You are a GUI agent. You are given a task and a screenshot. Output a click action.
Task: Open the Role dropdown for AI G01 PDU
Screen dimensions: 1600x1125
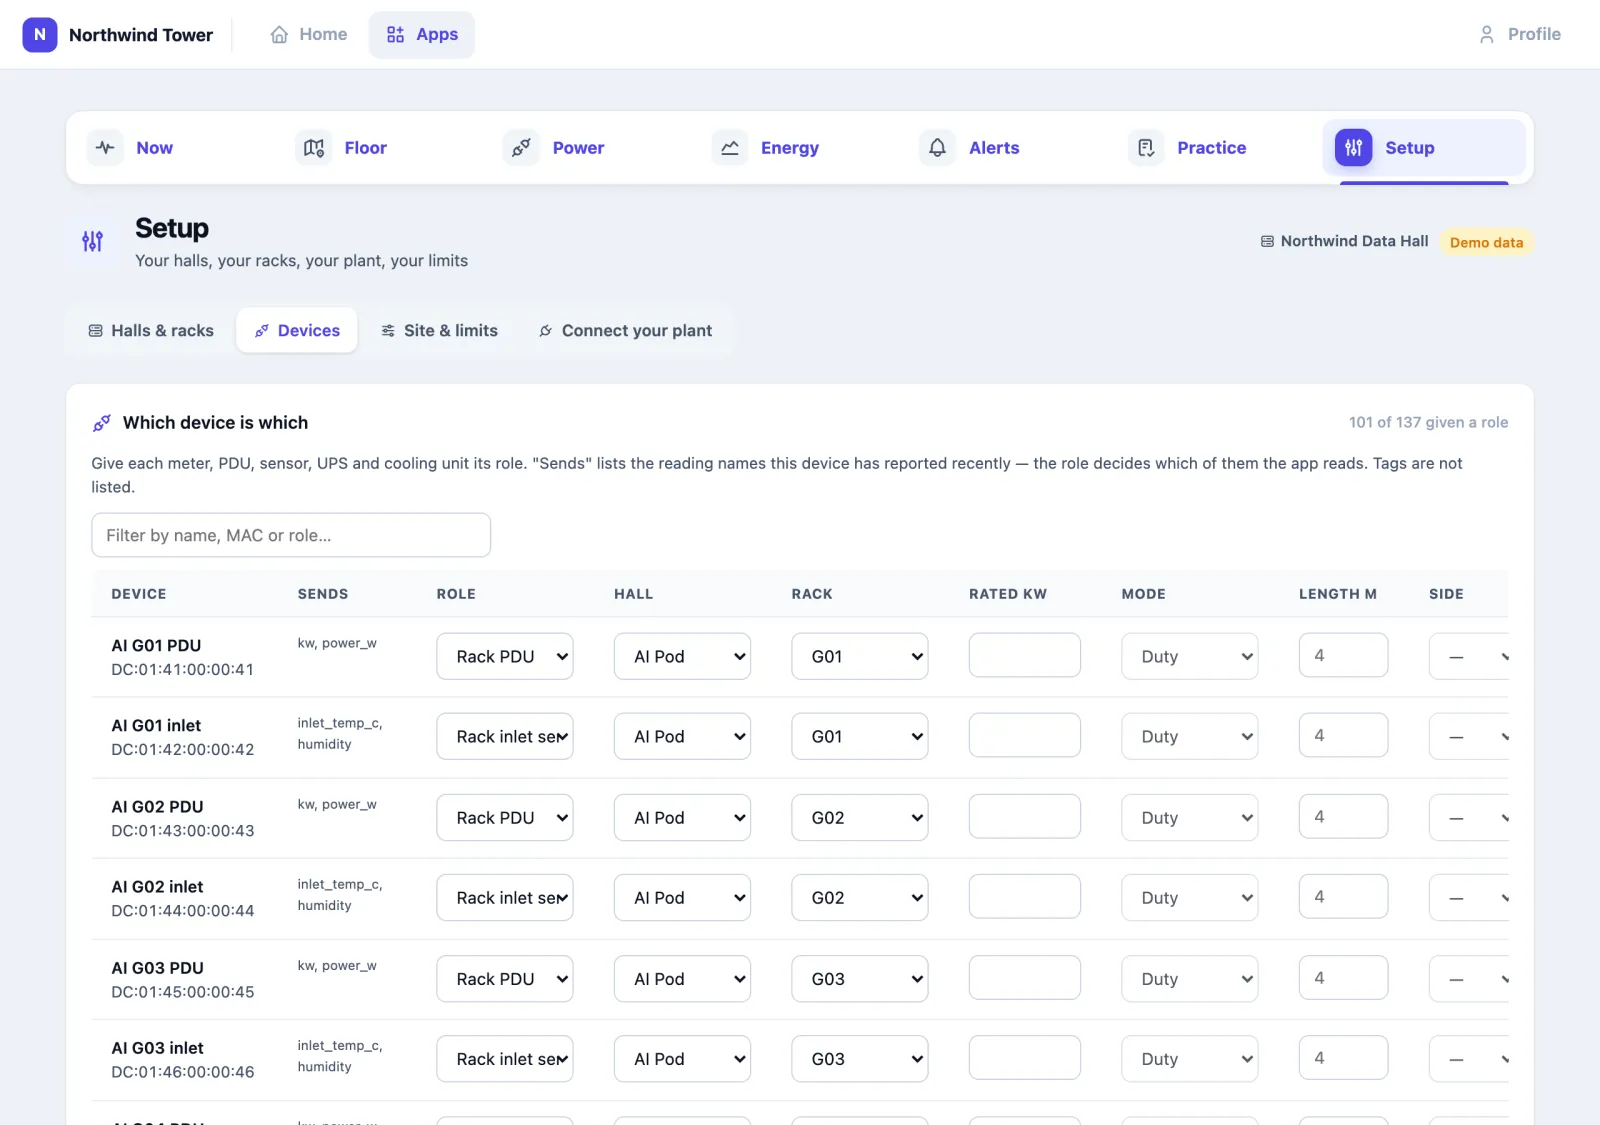coord(505,656)
